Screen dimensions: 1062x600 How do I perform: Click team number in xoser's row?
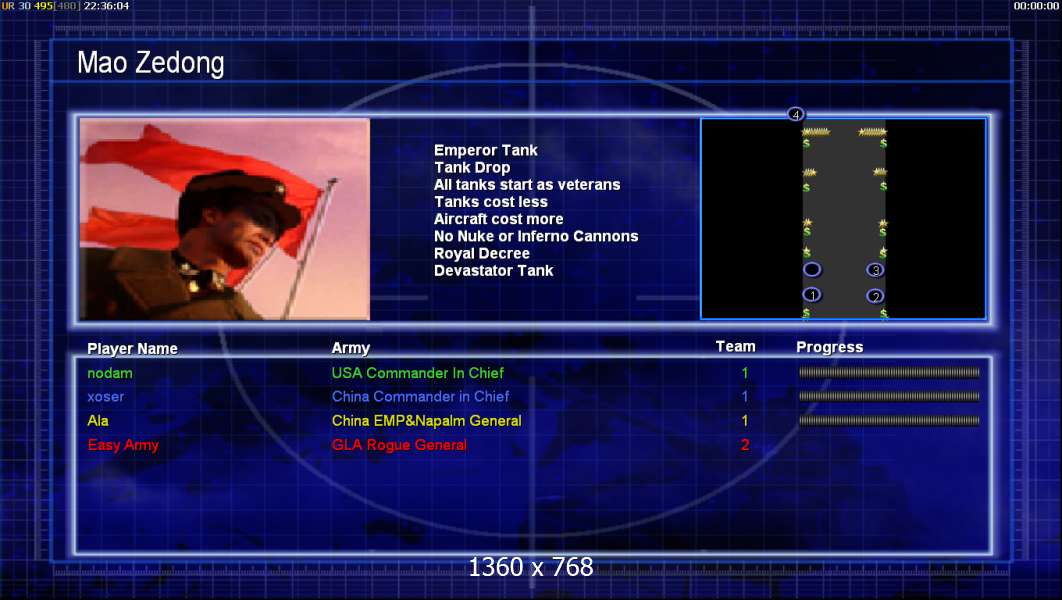click(x=745, y=397)
